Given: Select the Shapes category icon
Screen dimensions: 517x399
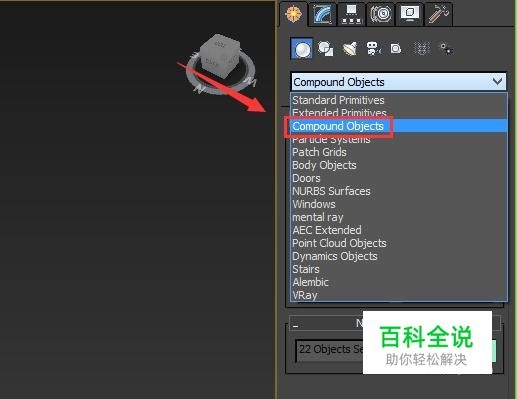Looking at the screenshot, I should coord(325,49).
